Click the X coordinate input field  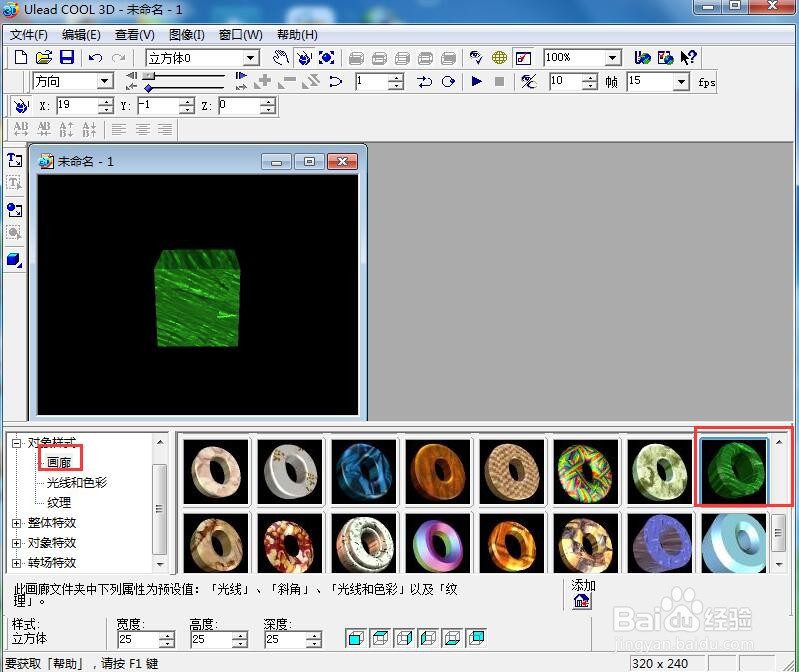(76, 105)
